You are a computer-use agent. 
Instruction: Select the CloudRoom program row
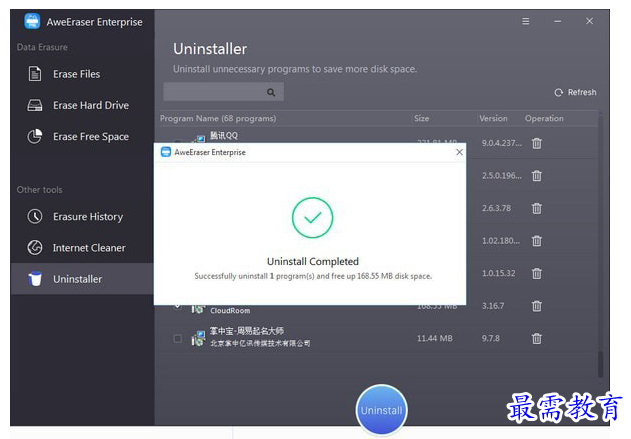(x=378, y=309)
